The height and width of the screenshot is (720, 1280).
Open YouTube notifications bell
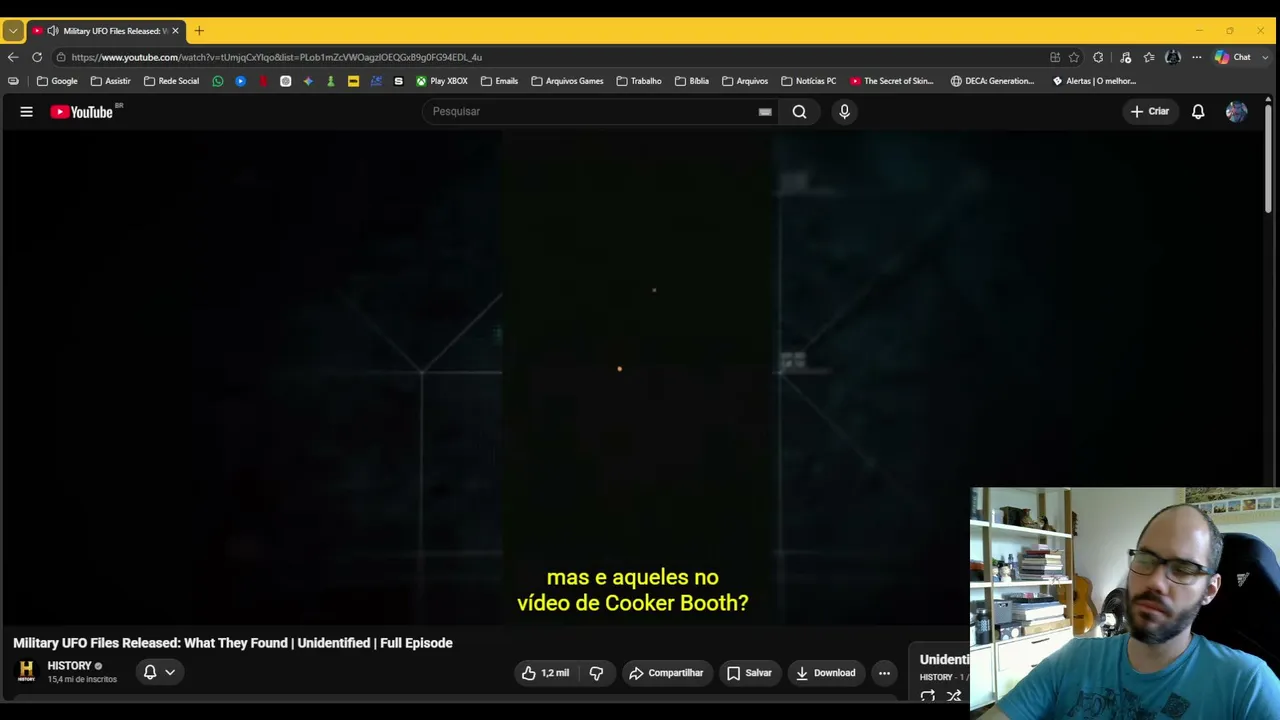pyautogui.click(x=1198, y=112)
